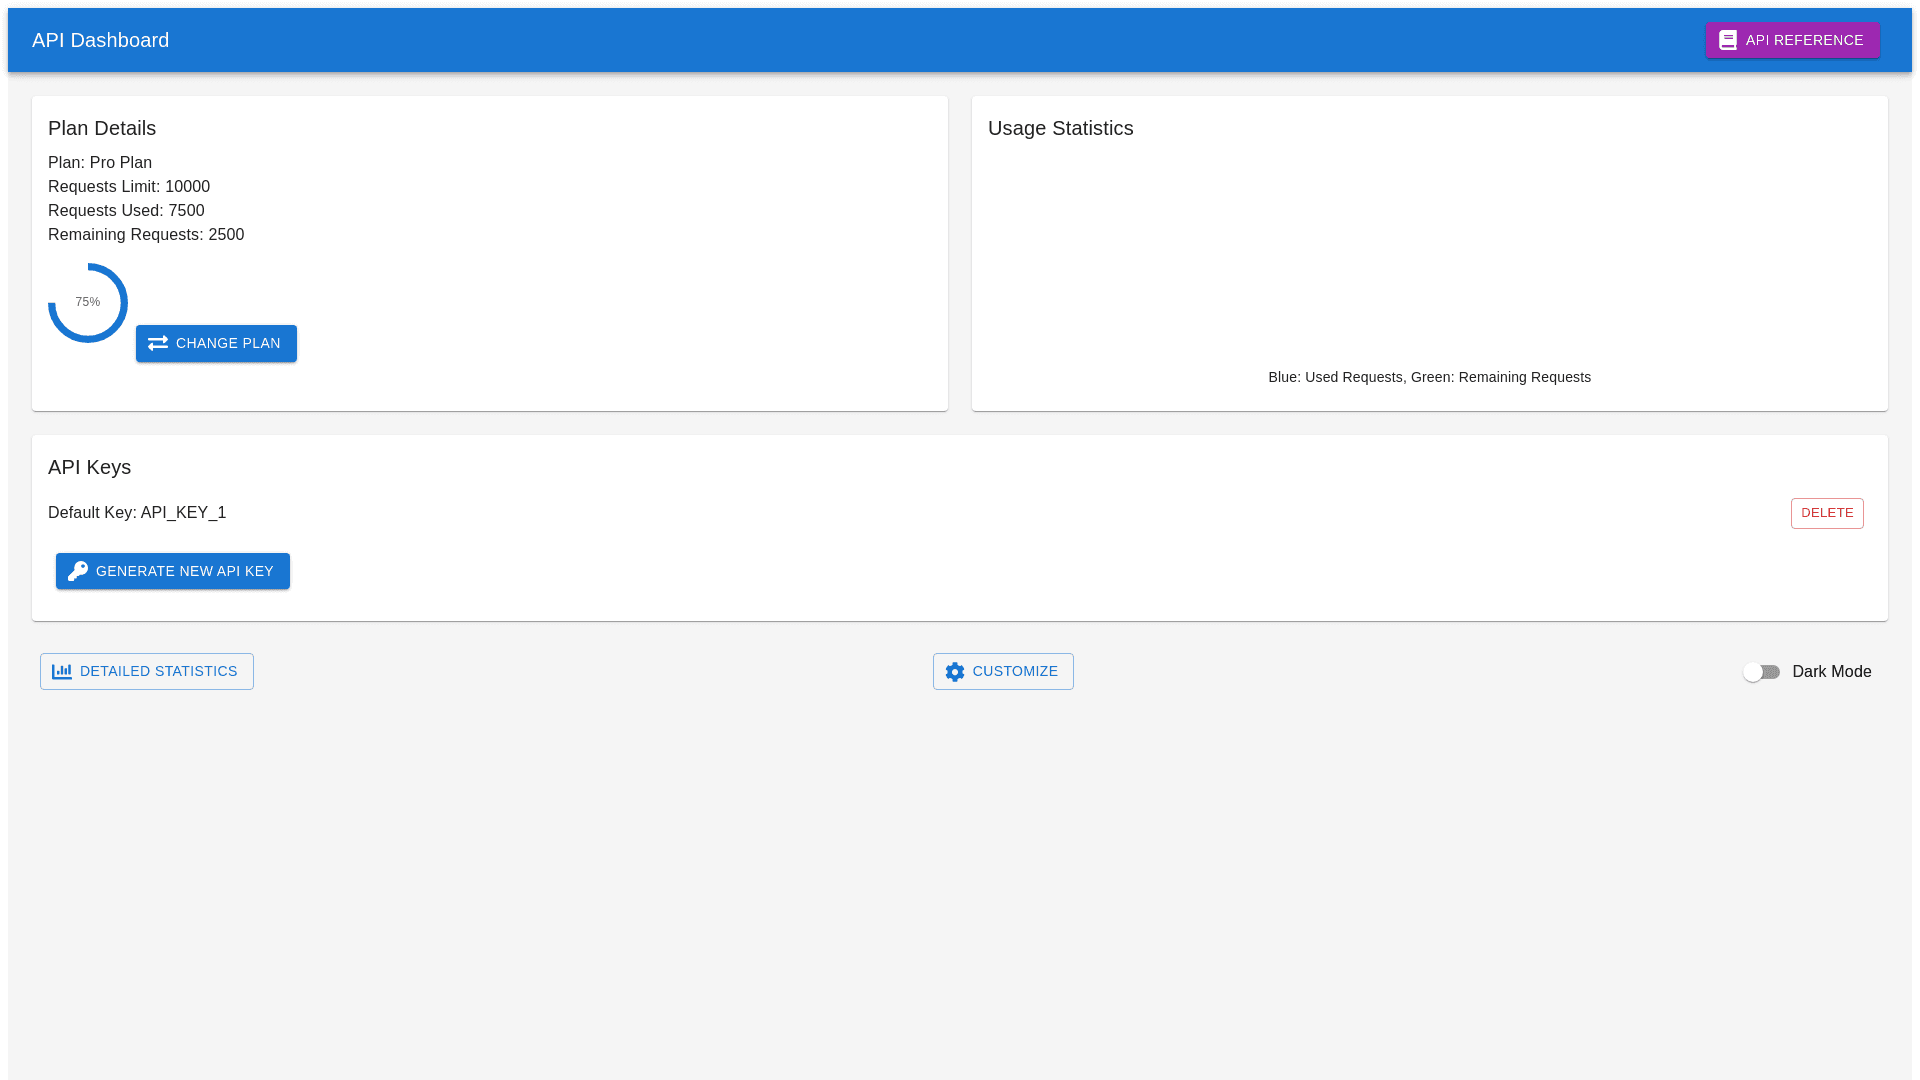Click the Plan Details heading
Image resolution: width=1920 pixels, height=1080 pixels.
[x=102, y=128]
